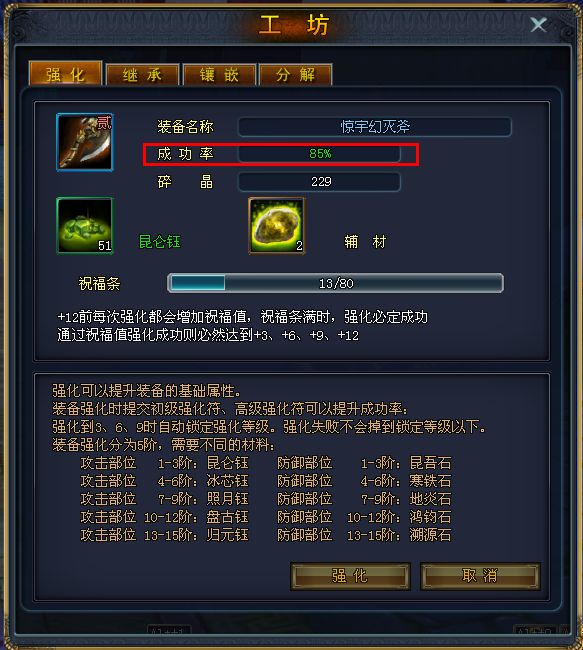The image size is (583, 650).
Task: Click the green 昆仑钰 material label
Action: click(160, 242)
